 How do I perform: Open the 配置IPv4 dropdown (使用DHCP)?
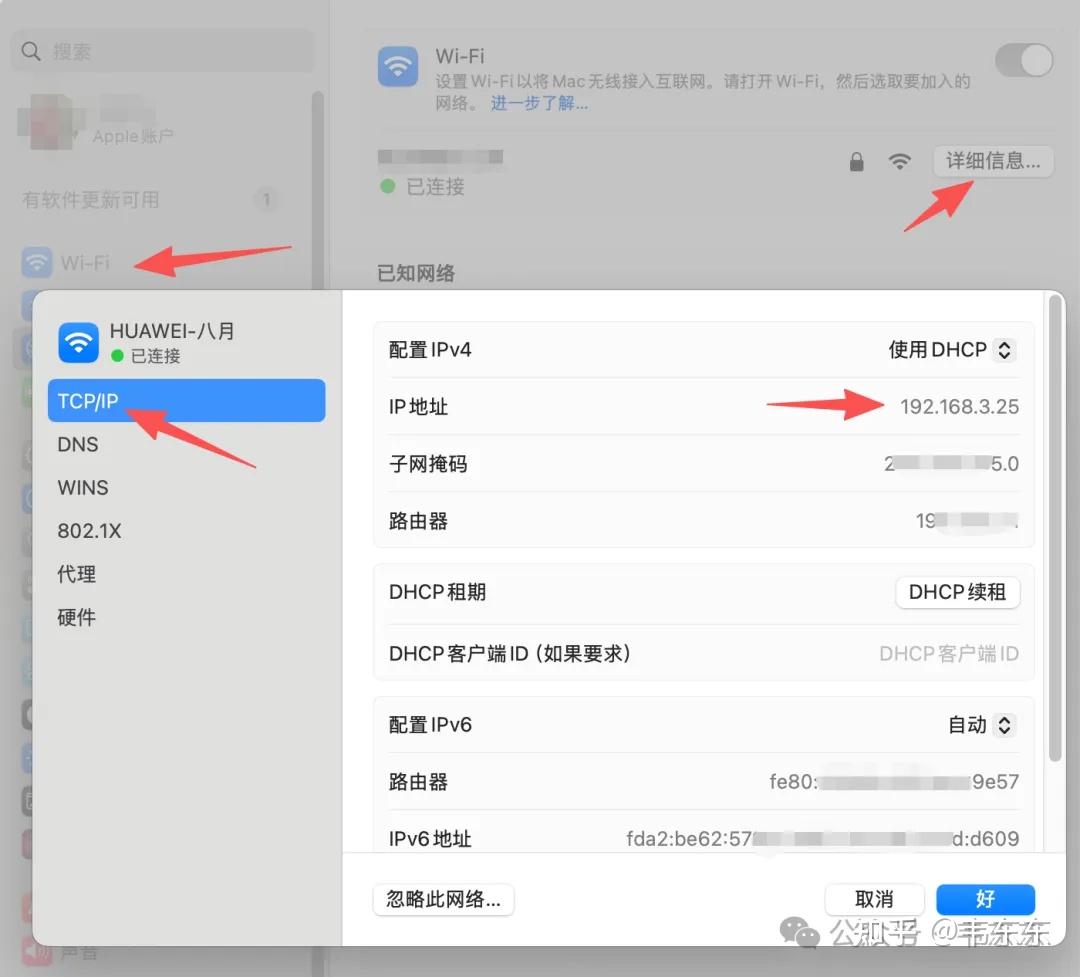click(951, 350)
